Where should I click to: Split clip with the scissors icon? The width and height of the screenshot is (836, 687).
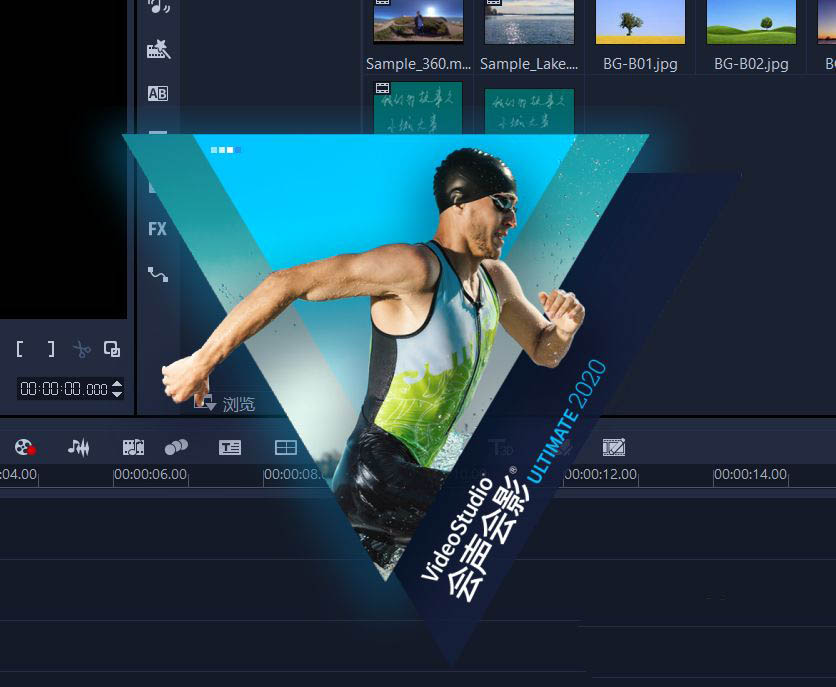coord(82,350)
